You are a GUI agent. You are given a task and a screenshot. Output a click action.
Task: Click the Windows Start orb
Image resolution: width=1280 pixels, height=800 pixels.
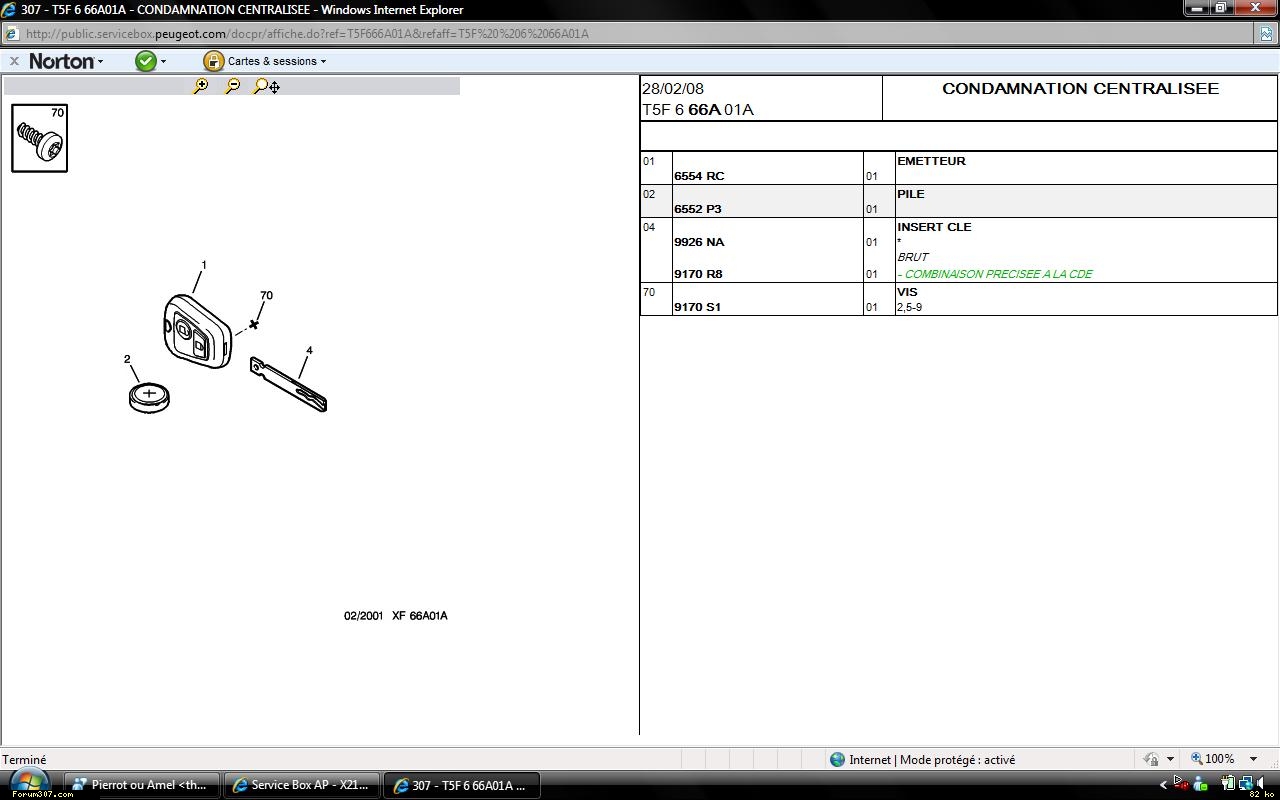pos(26,783)
